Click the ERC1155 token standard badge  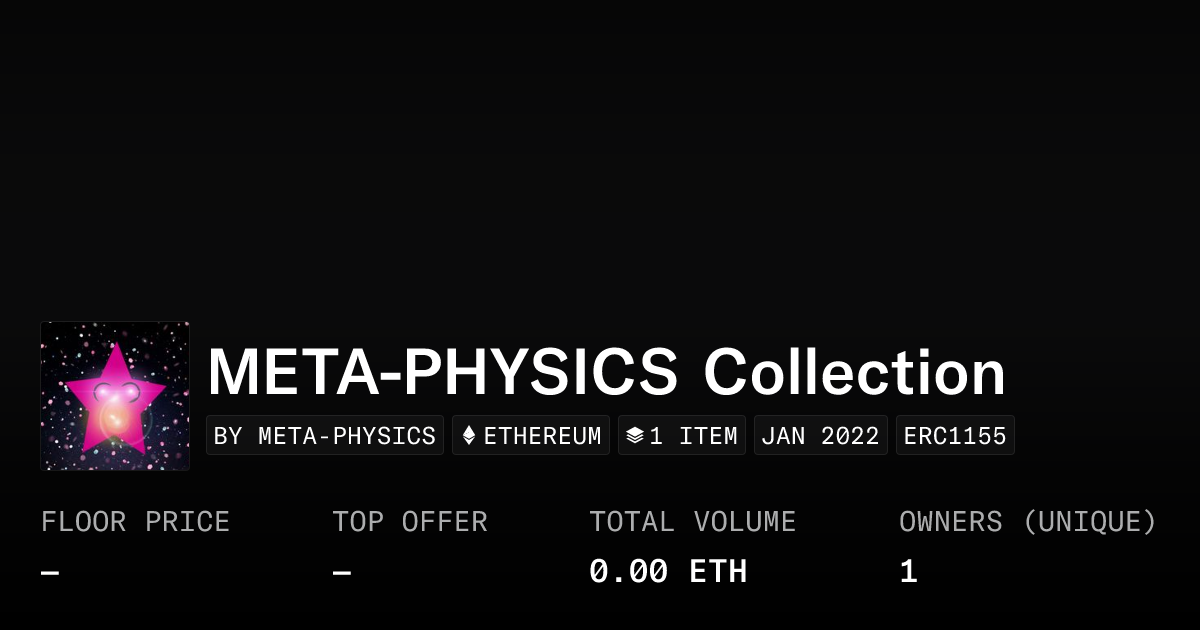click(955, 436)
